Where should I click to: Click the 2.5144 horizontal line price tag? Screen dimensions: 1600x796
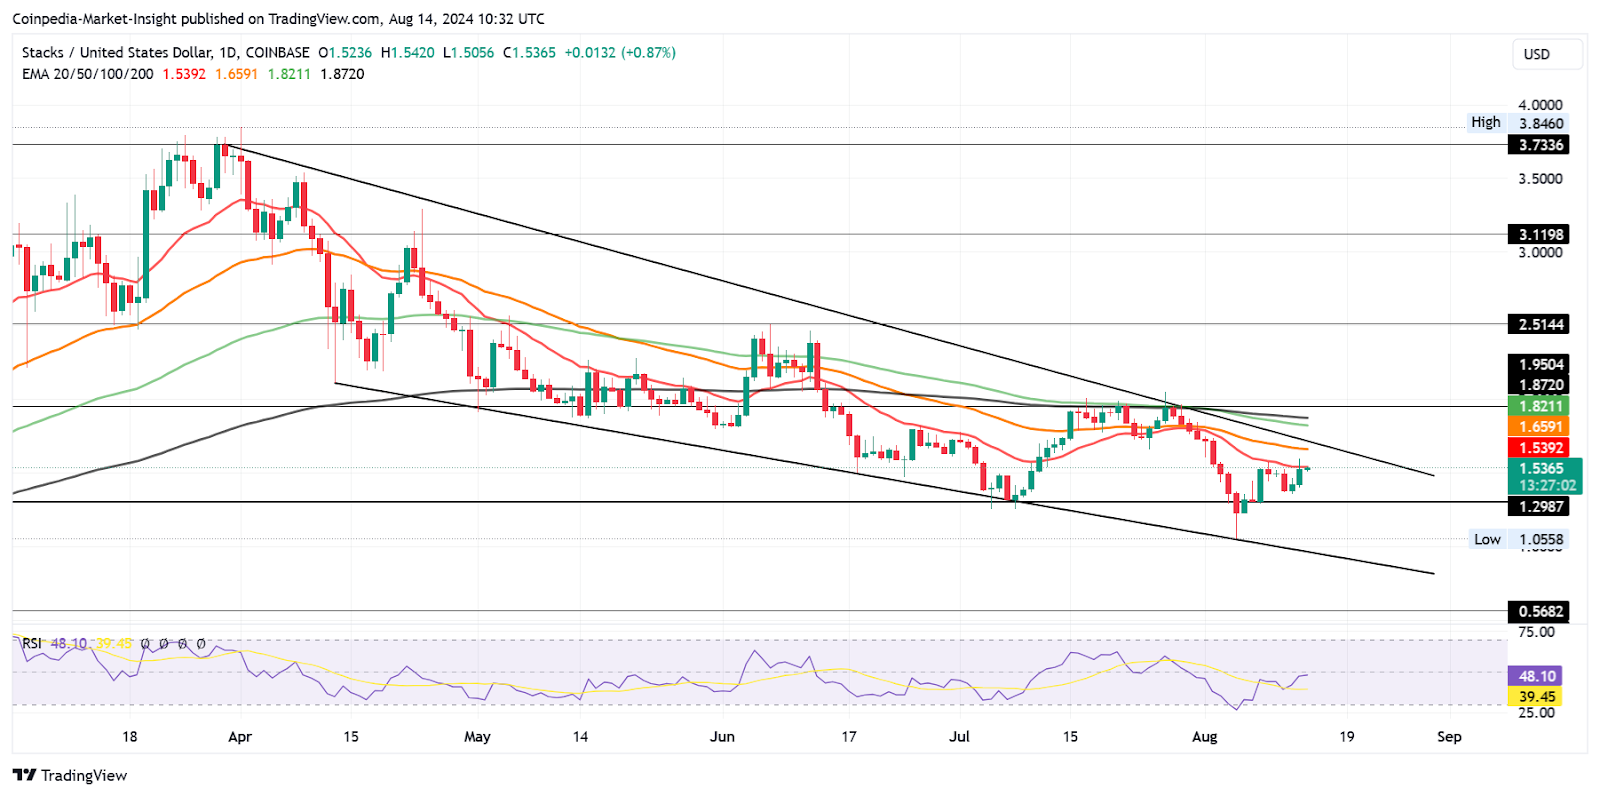pos(1539,324)
